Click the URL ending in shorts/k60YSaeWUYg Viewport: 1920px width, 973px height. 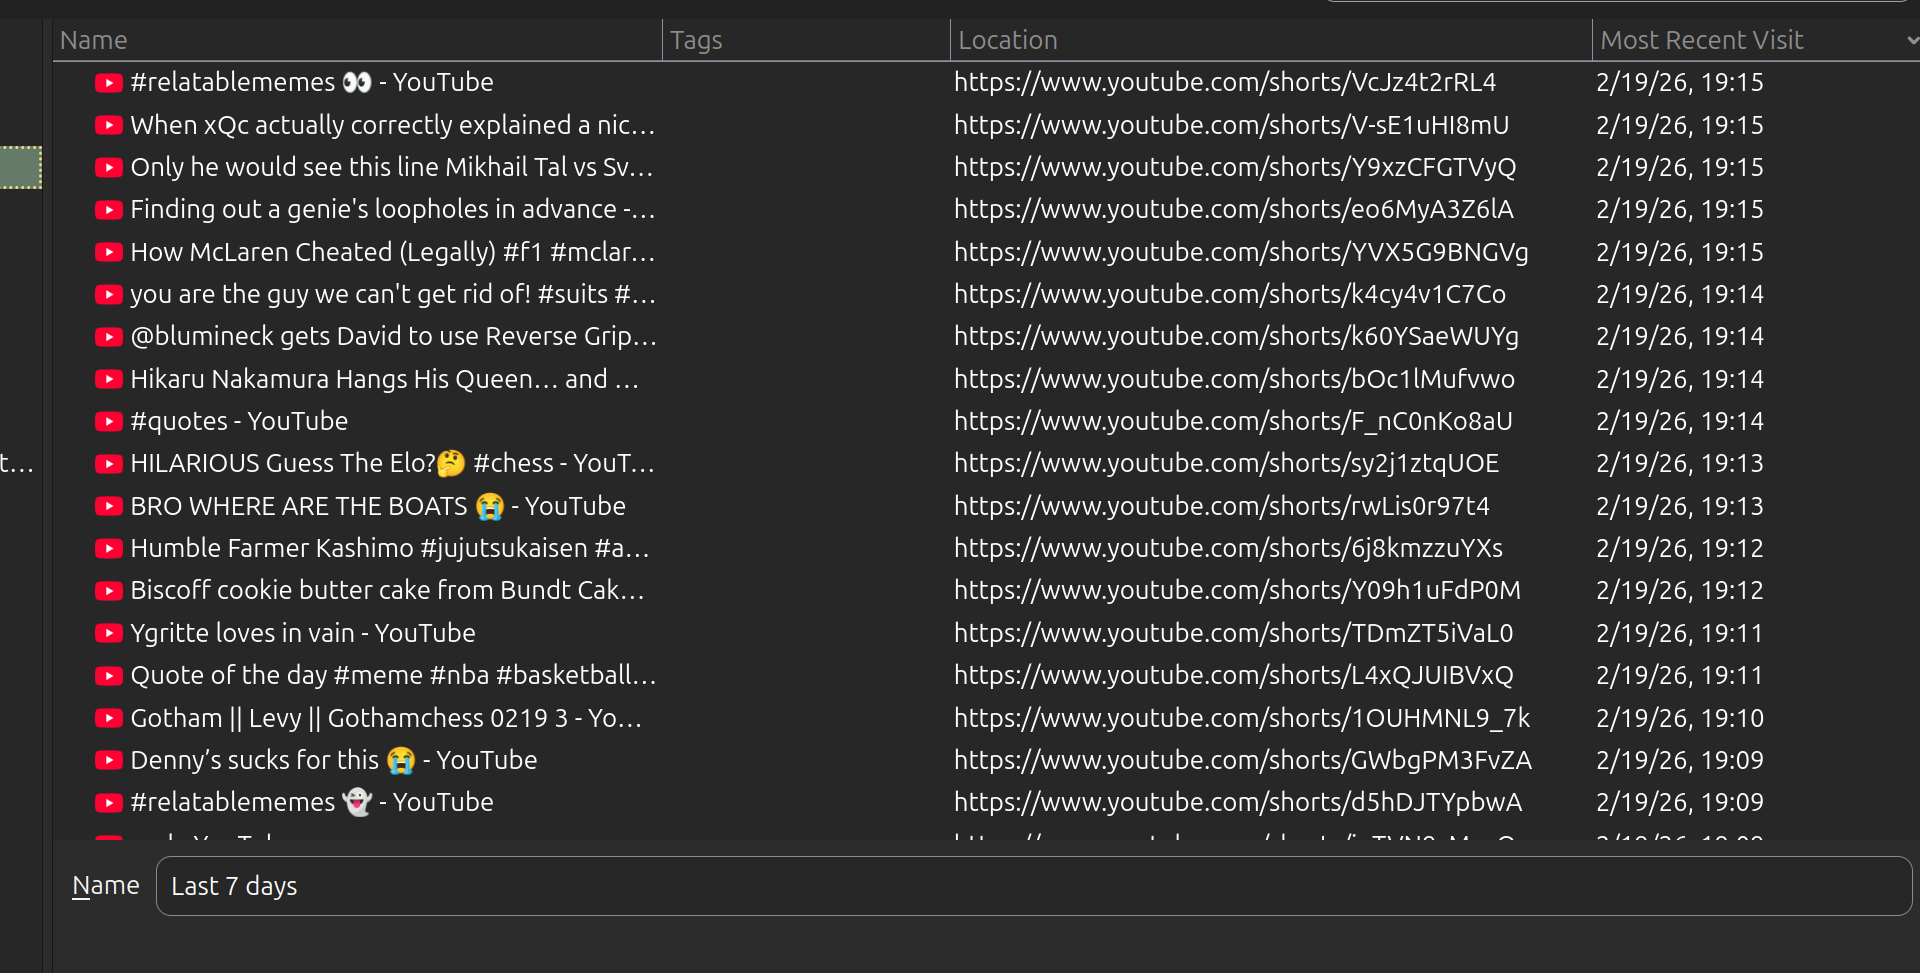[1237, 336]
